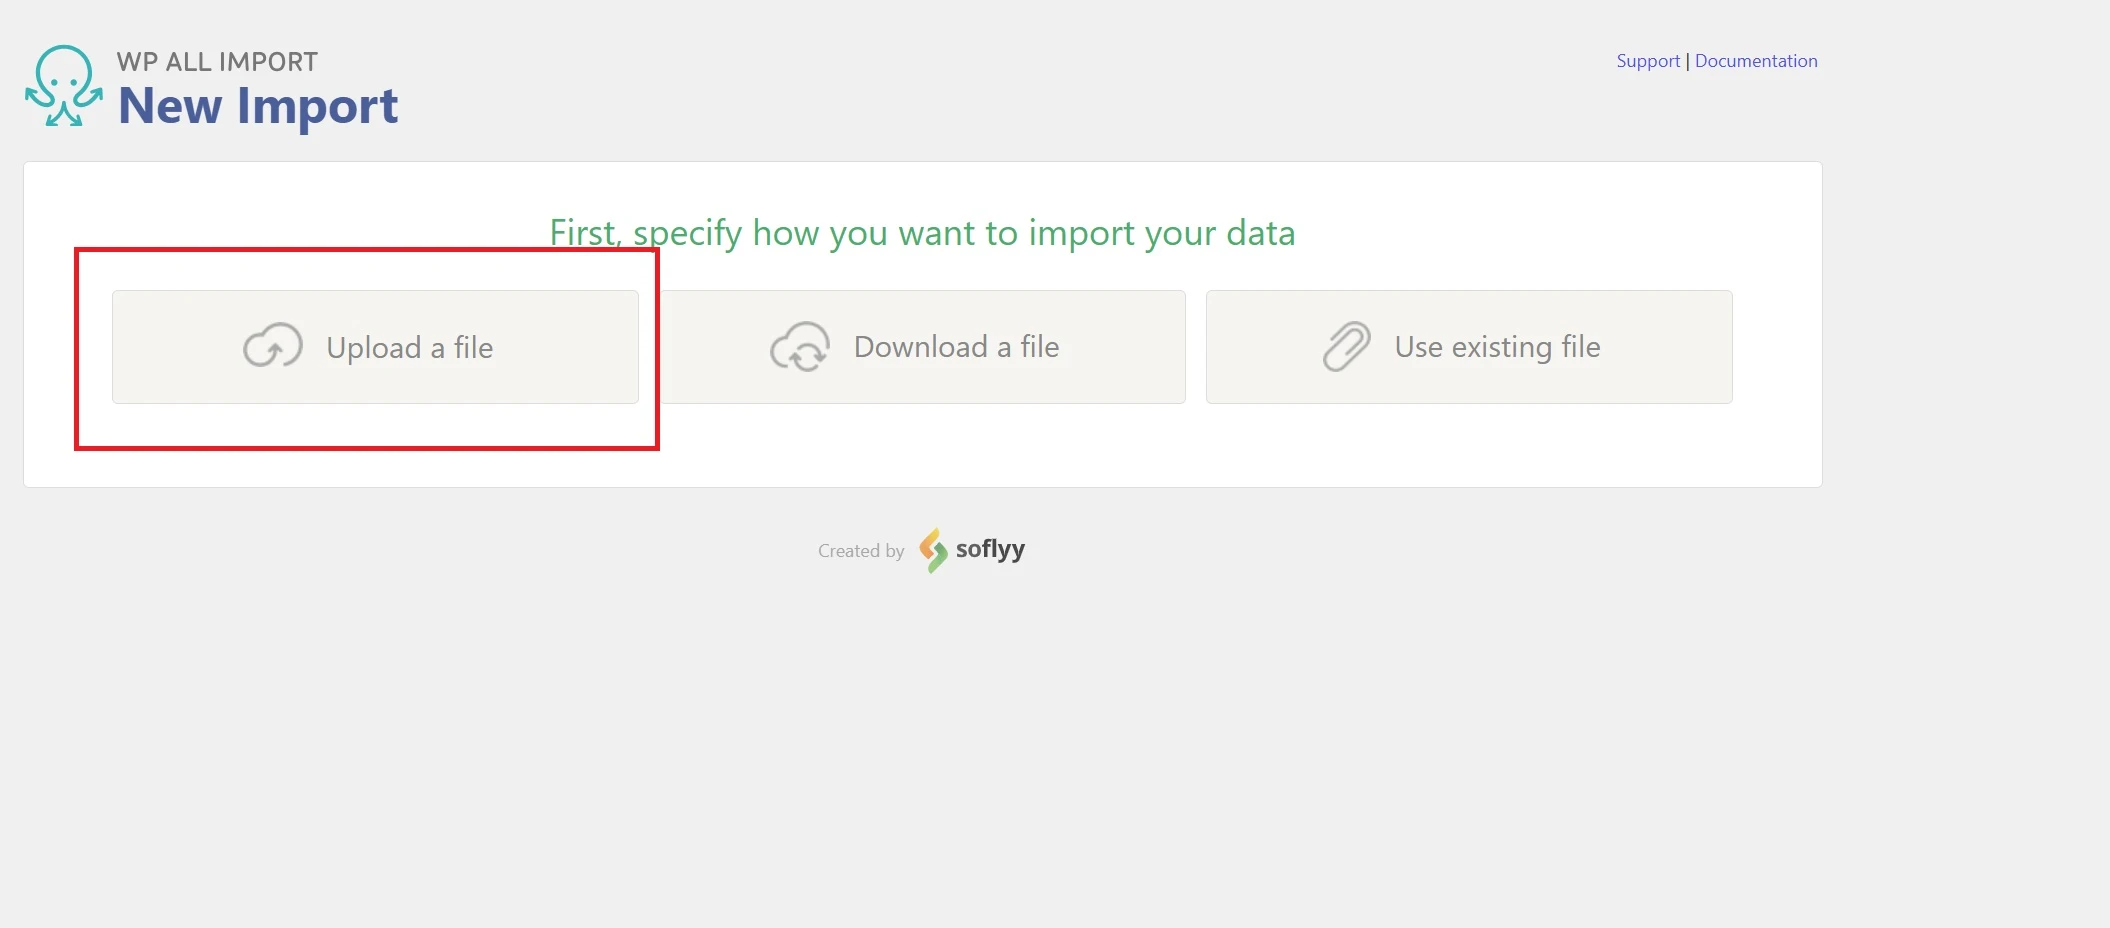2110x928 pixels.
Task: Click the 'Use existing file' label text
Action: (1497, 347)
